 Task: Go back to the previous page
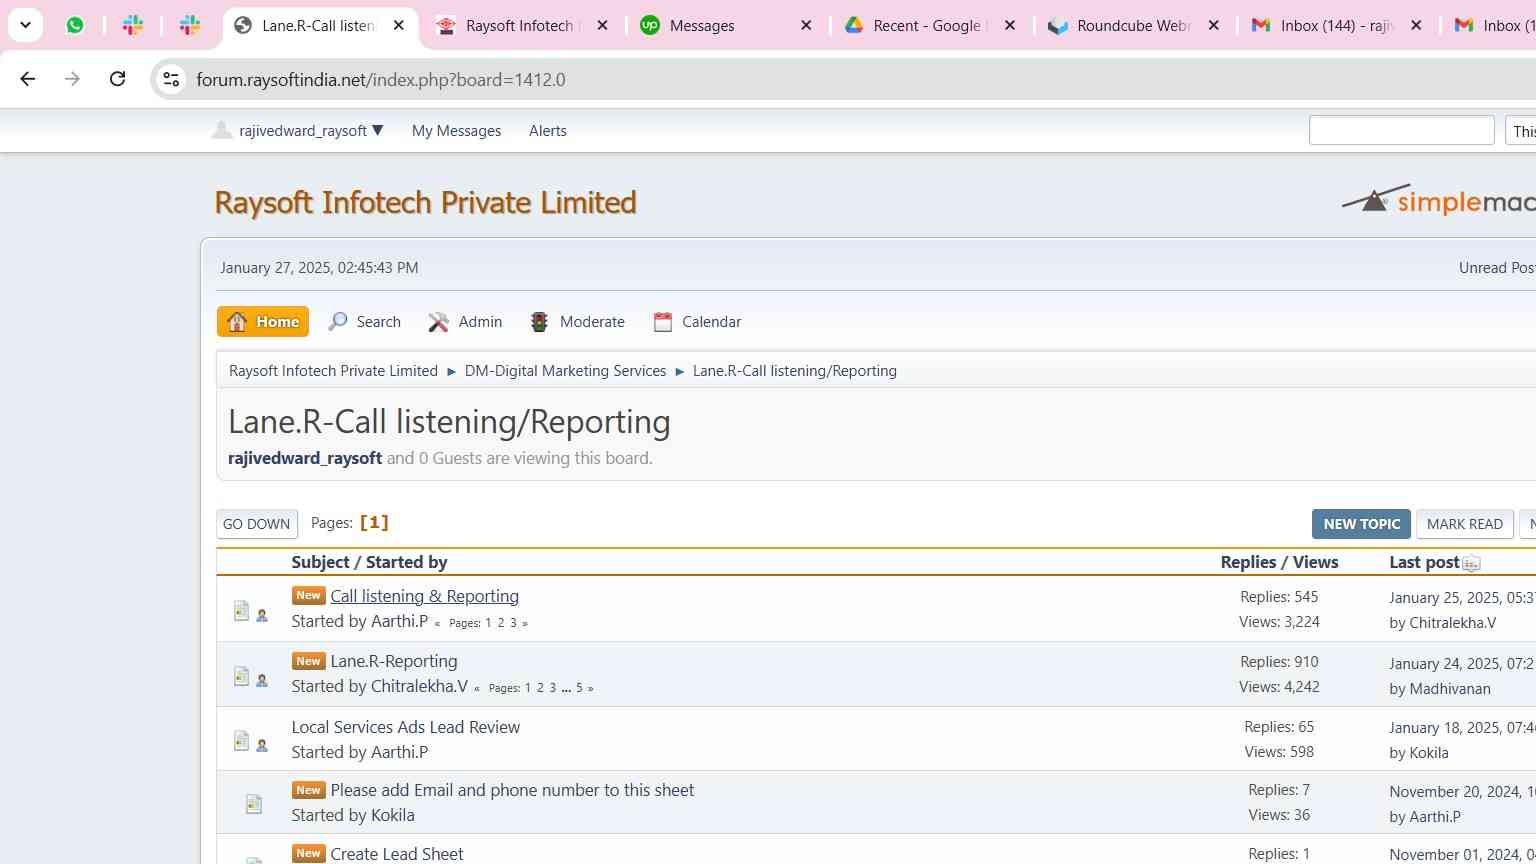28,79
